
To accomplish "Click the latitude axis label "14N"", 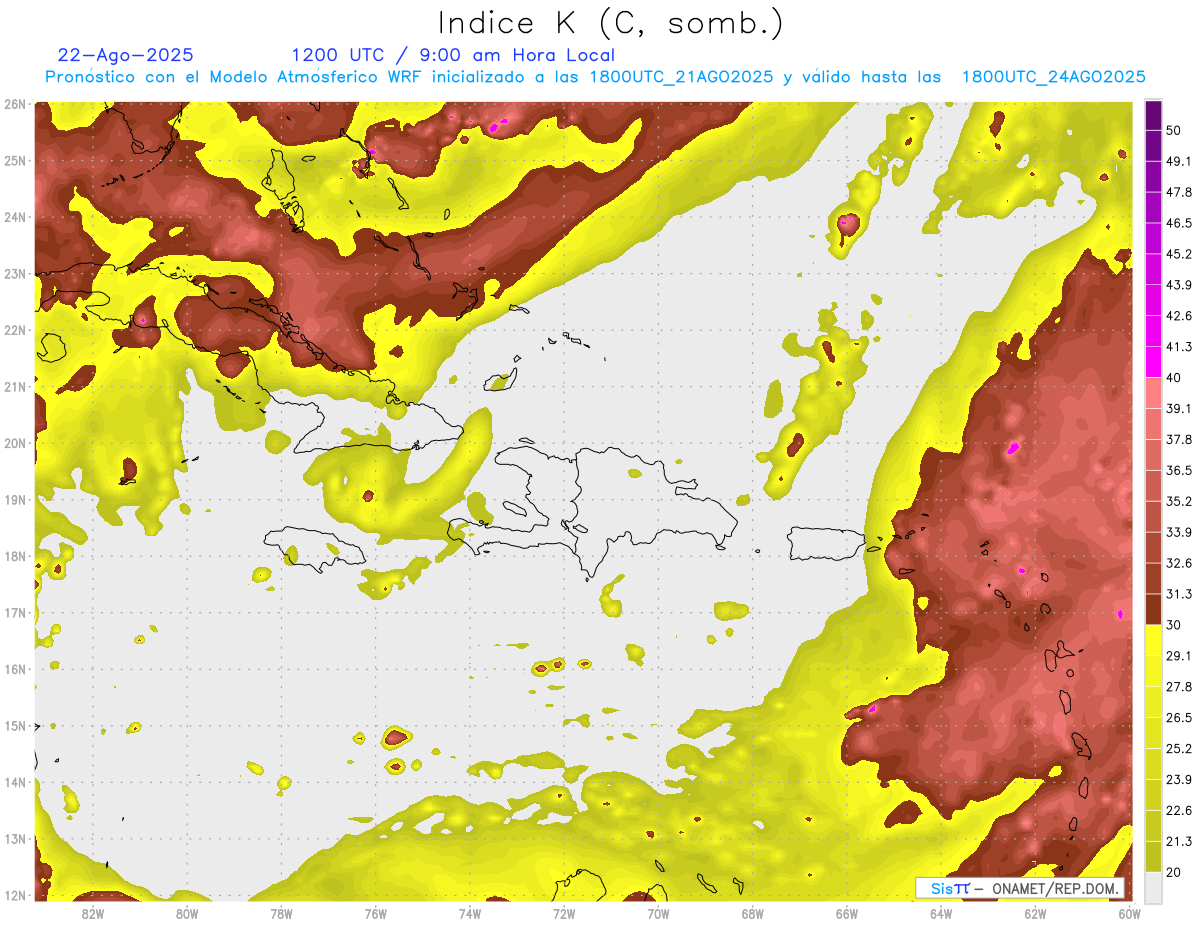I will tap(15, 782).
